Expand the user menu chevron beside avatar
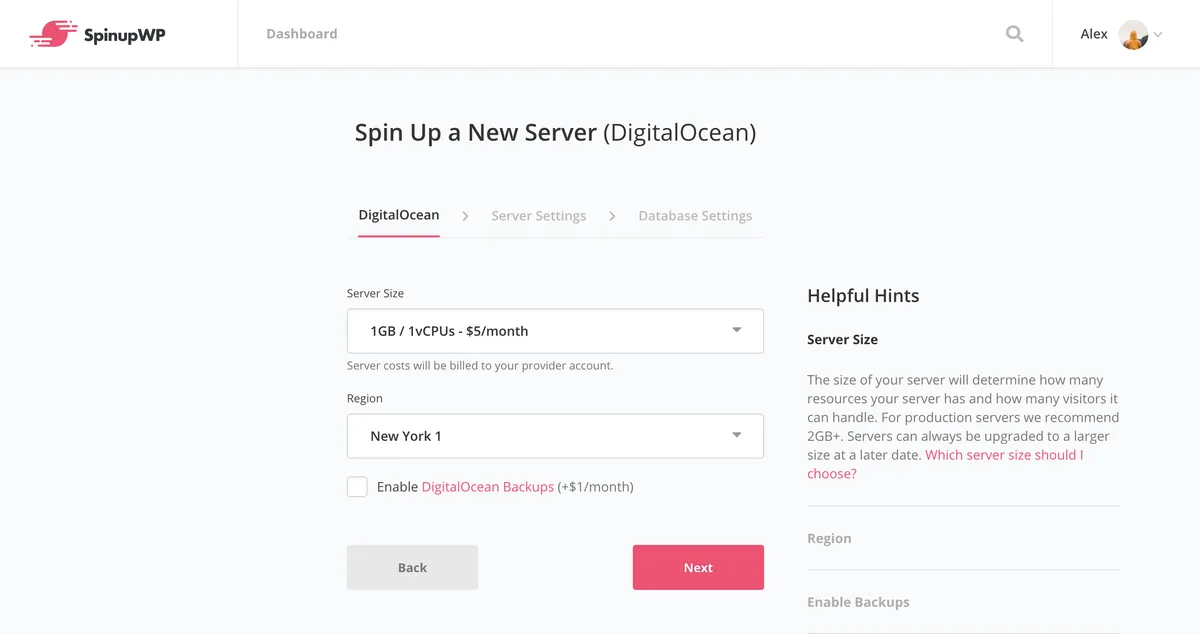This screenshot has height=634, width=1200. [x=1158, y=35]
